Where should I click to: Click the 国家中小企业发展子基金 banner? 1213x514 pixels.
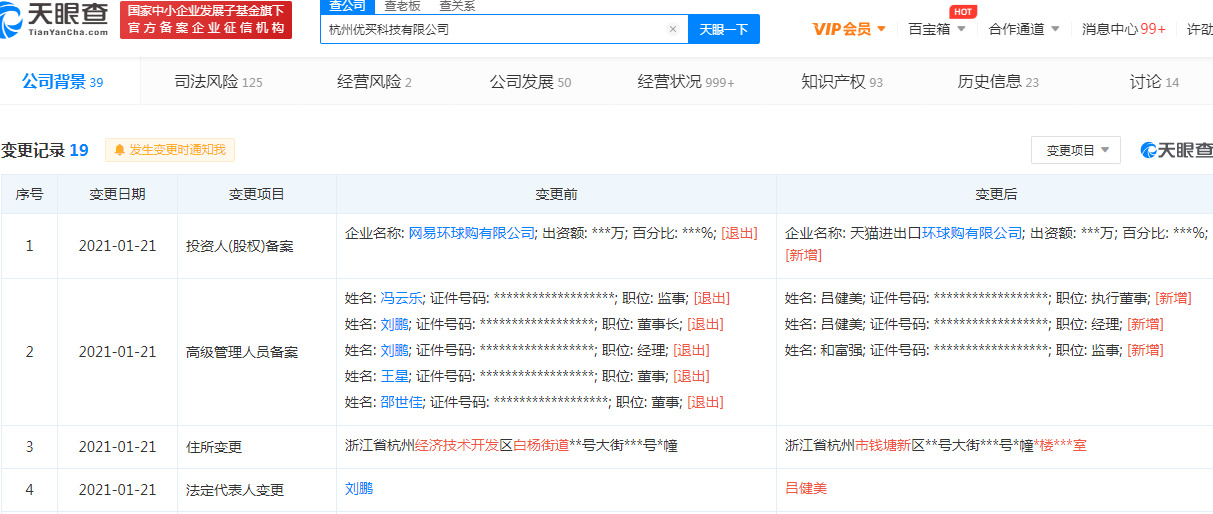tap(206, 20)
